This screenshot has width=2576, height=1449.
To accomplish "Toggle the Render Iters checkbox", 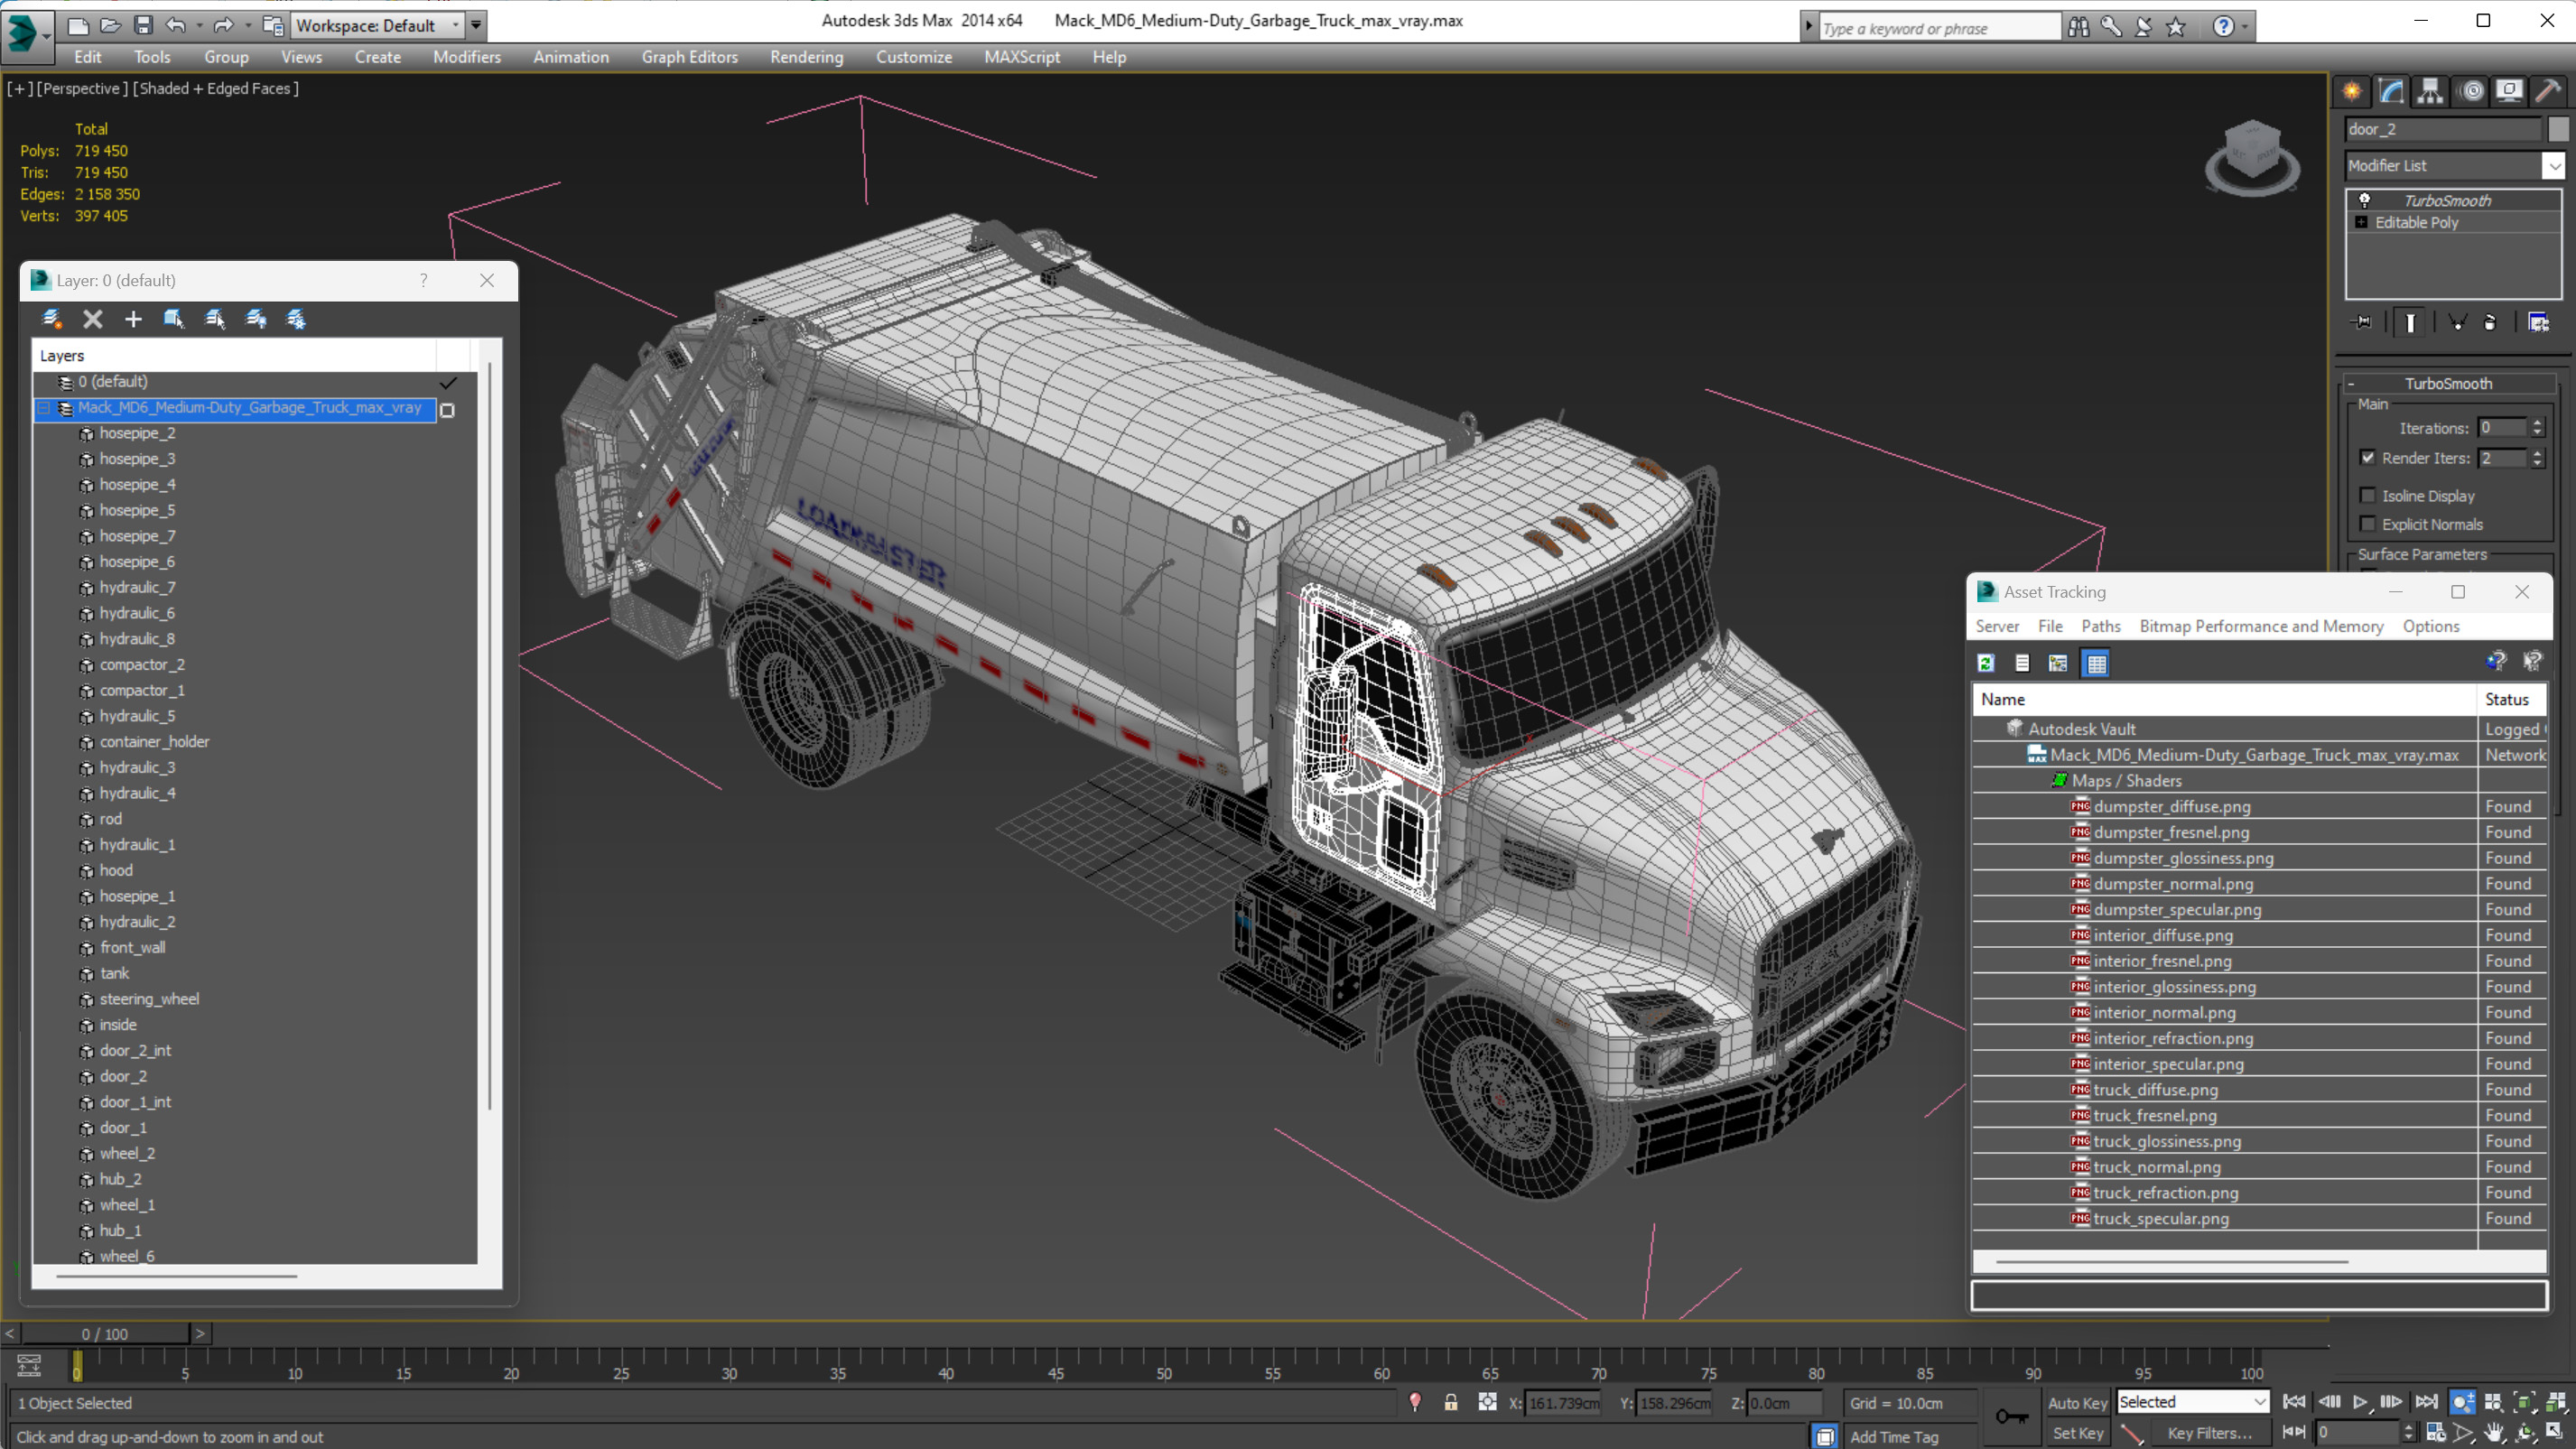I will click(x=2367, y=457).
